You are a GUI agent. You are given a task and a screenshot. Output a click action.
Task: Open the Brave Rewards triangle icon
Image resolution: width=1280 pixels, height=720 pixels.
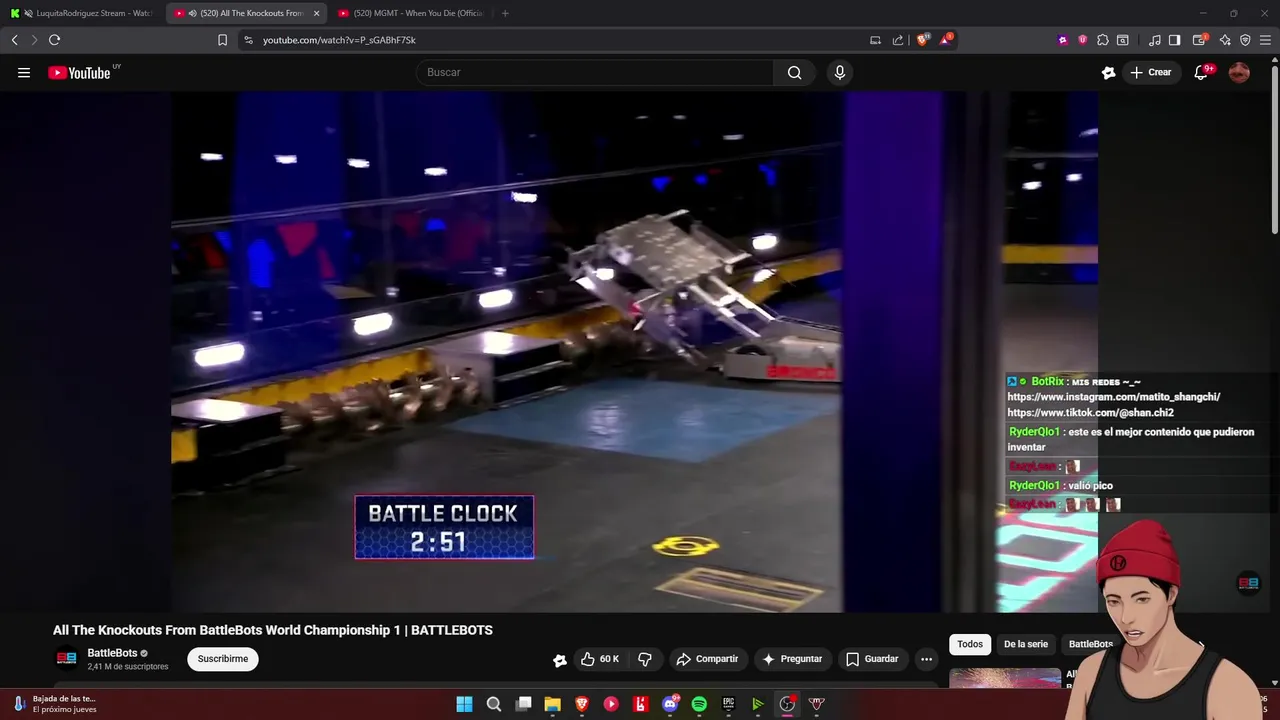(x=945, y=40)
